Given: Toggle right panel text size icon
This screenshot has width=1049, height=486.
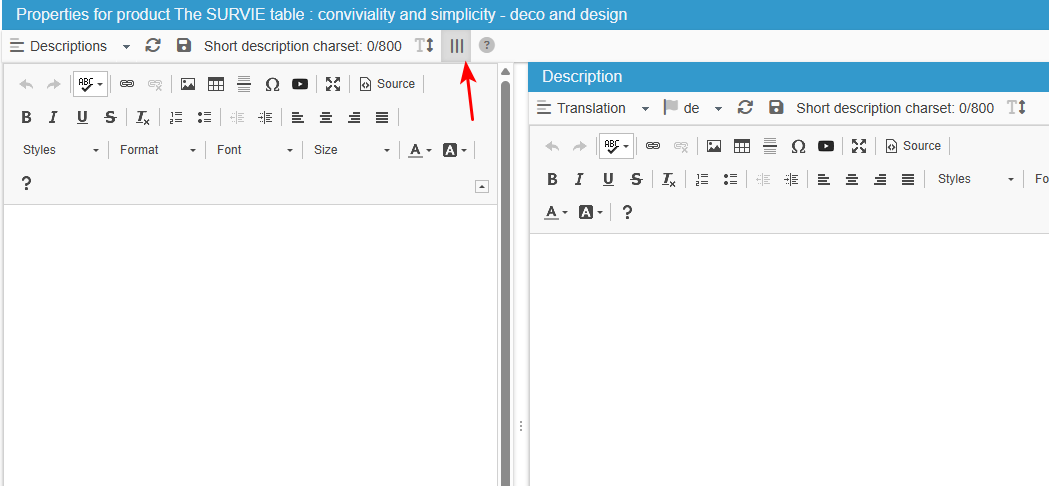Looking at the screenshot, I should click(1017, 108).
